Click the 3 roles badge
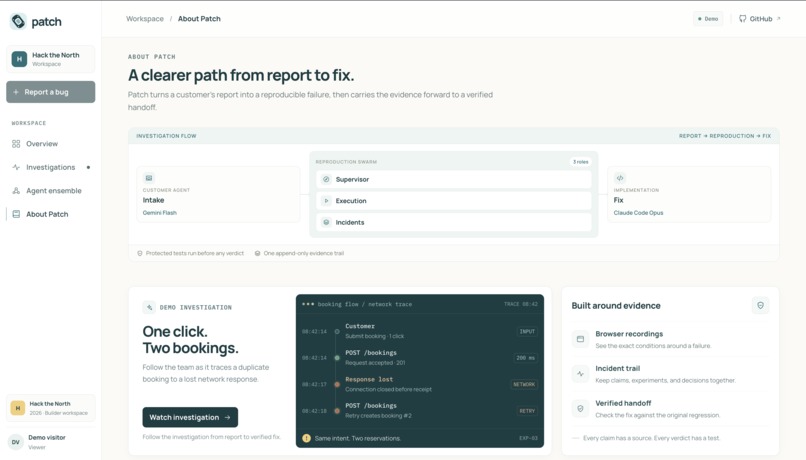This screenshot has height=460, width=806. (580, 162)
